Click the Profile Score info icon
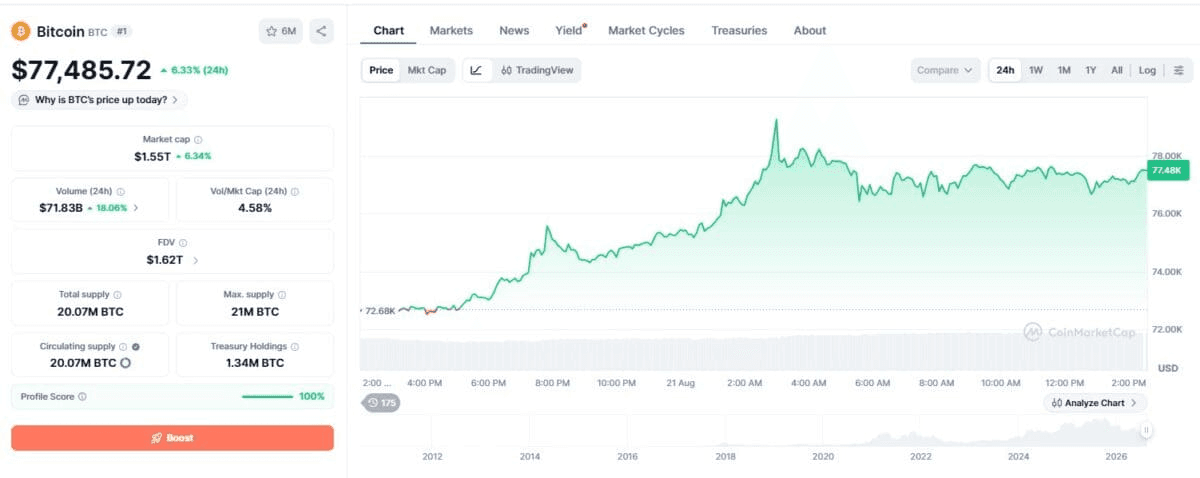The width and height of the screenshot is (1200, 478). tap(82, 396)
